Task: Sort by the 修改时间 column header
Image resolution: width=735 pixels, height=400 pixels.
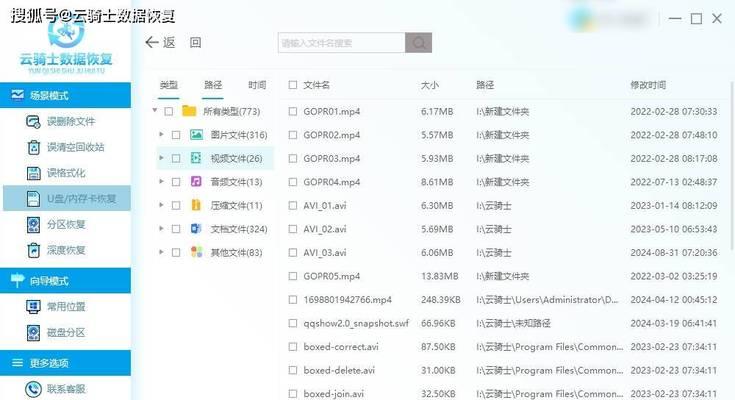Action: click(648, 85)
